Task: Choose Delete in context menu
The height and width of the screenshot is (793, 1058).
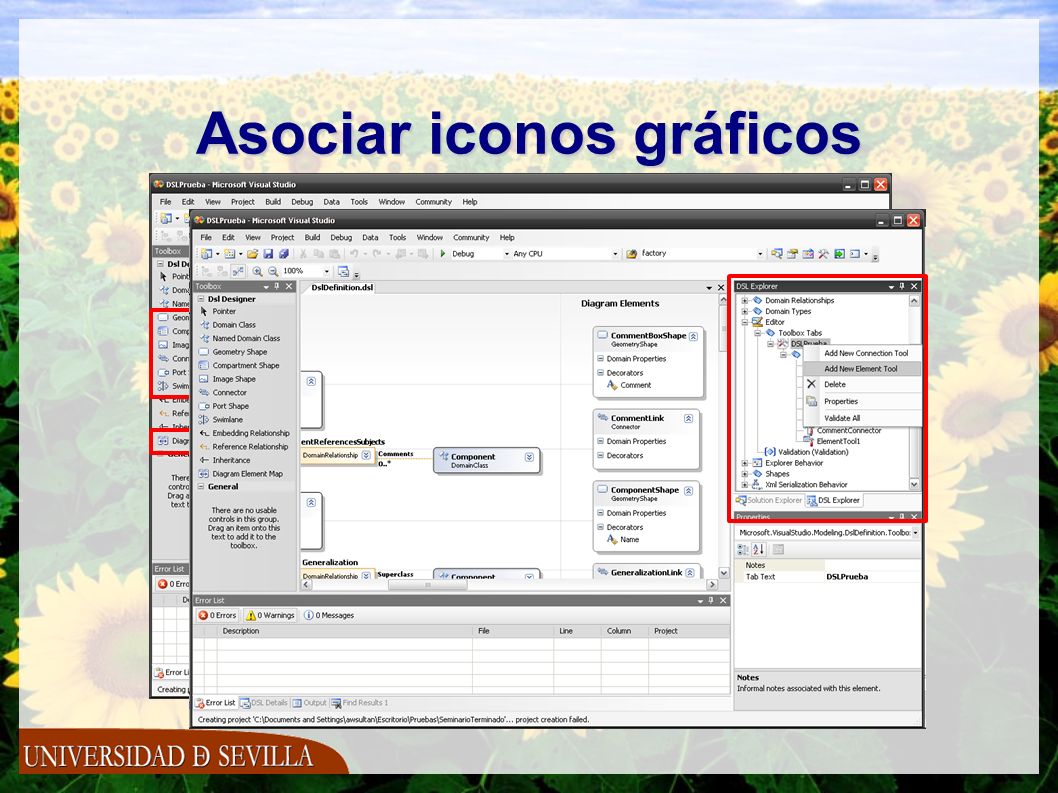Action: (862, 384)
